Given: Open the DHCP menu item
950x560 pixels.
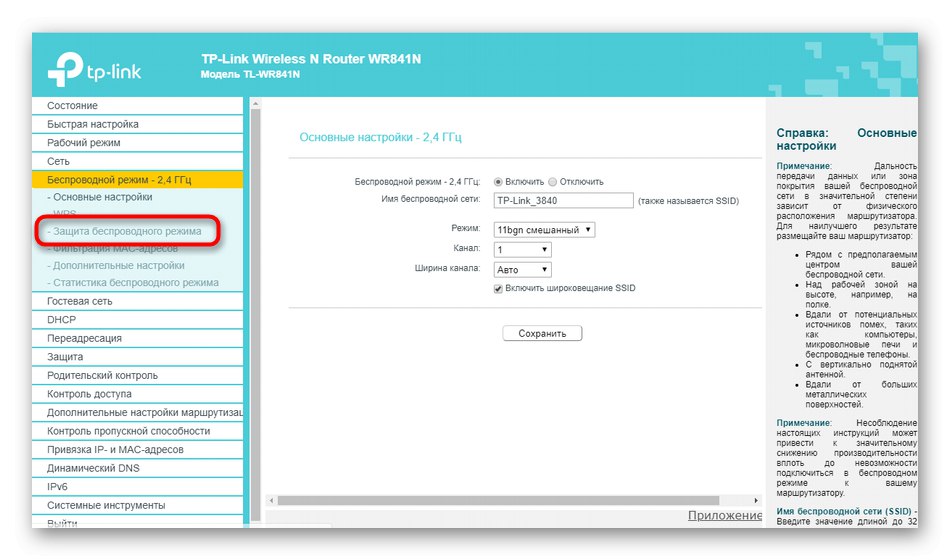Looking at the screenshot, I should [x=138, y=320].
